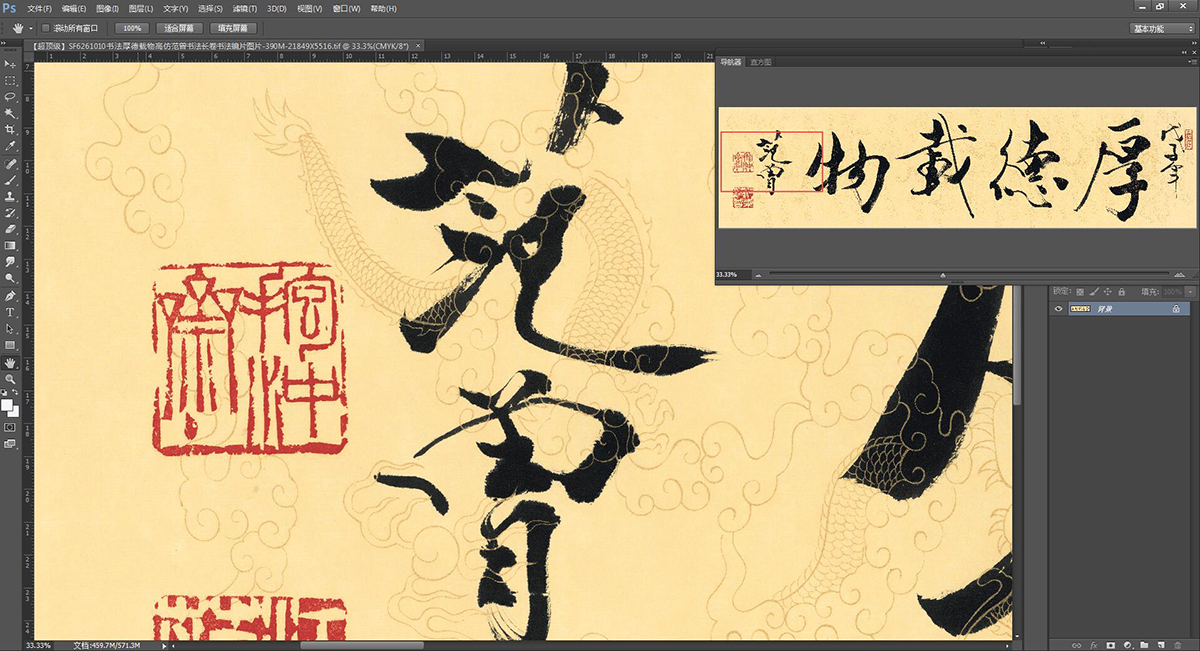Select the Type tool

coord(10,312)
